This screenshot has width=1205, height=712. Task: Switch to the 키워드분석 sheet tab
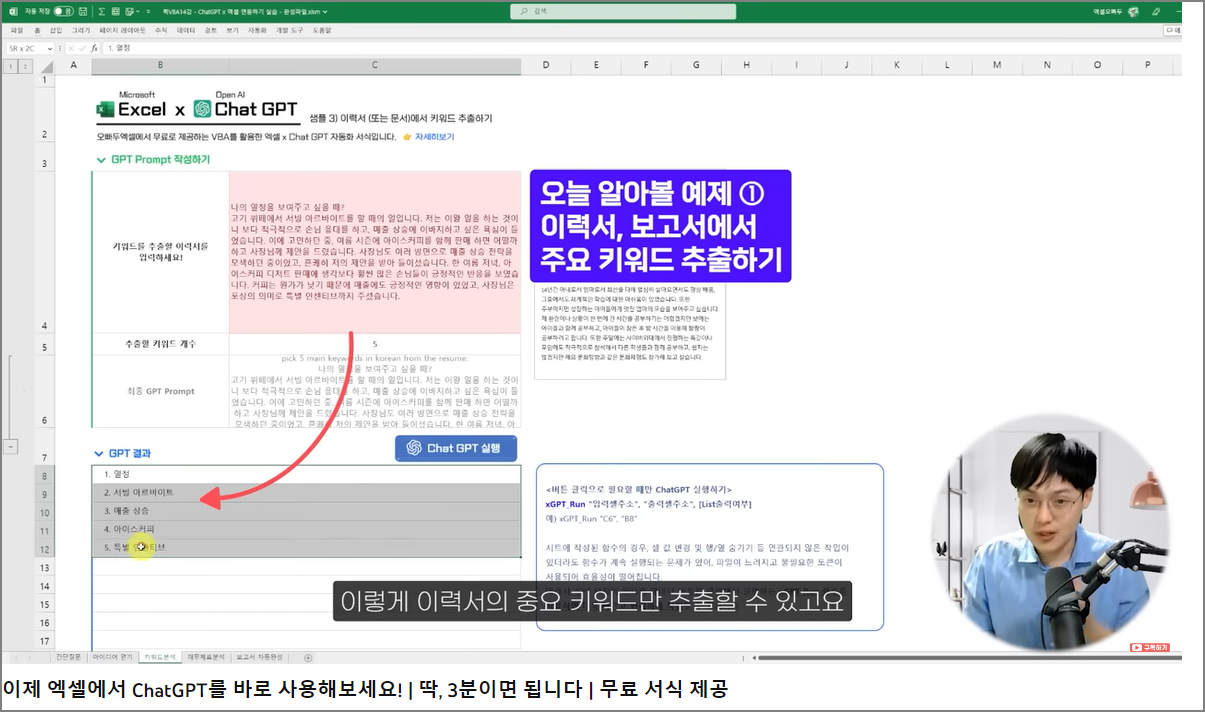tap(160, 657)
